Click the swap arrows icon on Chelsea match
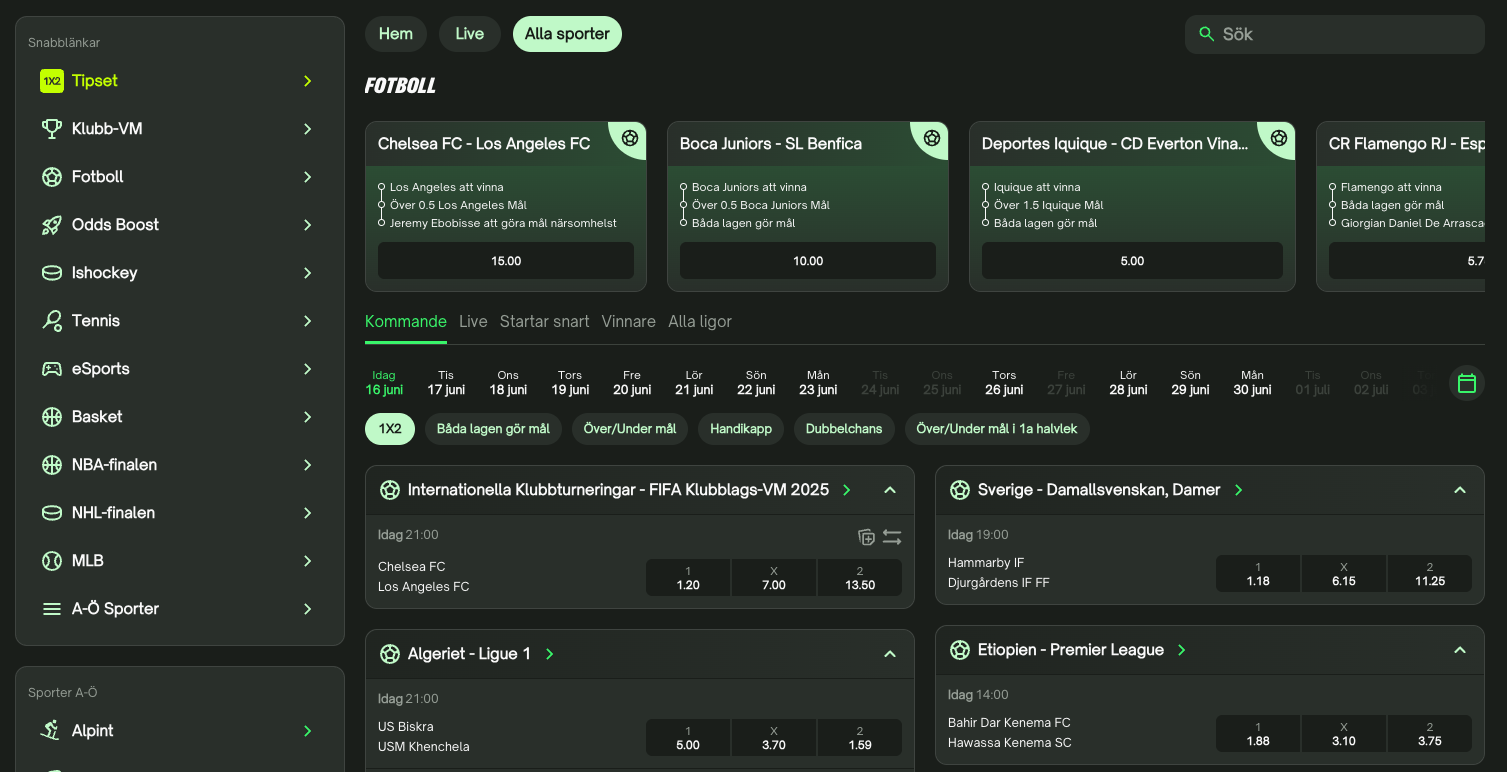The image size is (1507, 772). (x=892, y=537)
